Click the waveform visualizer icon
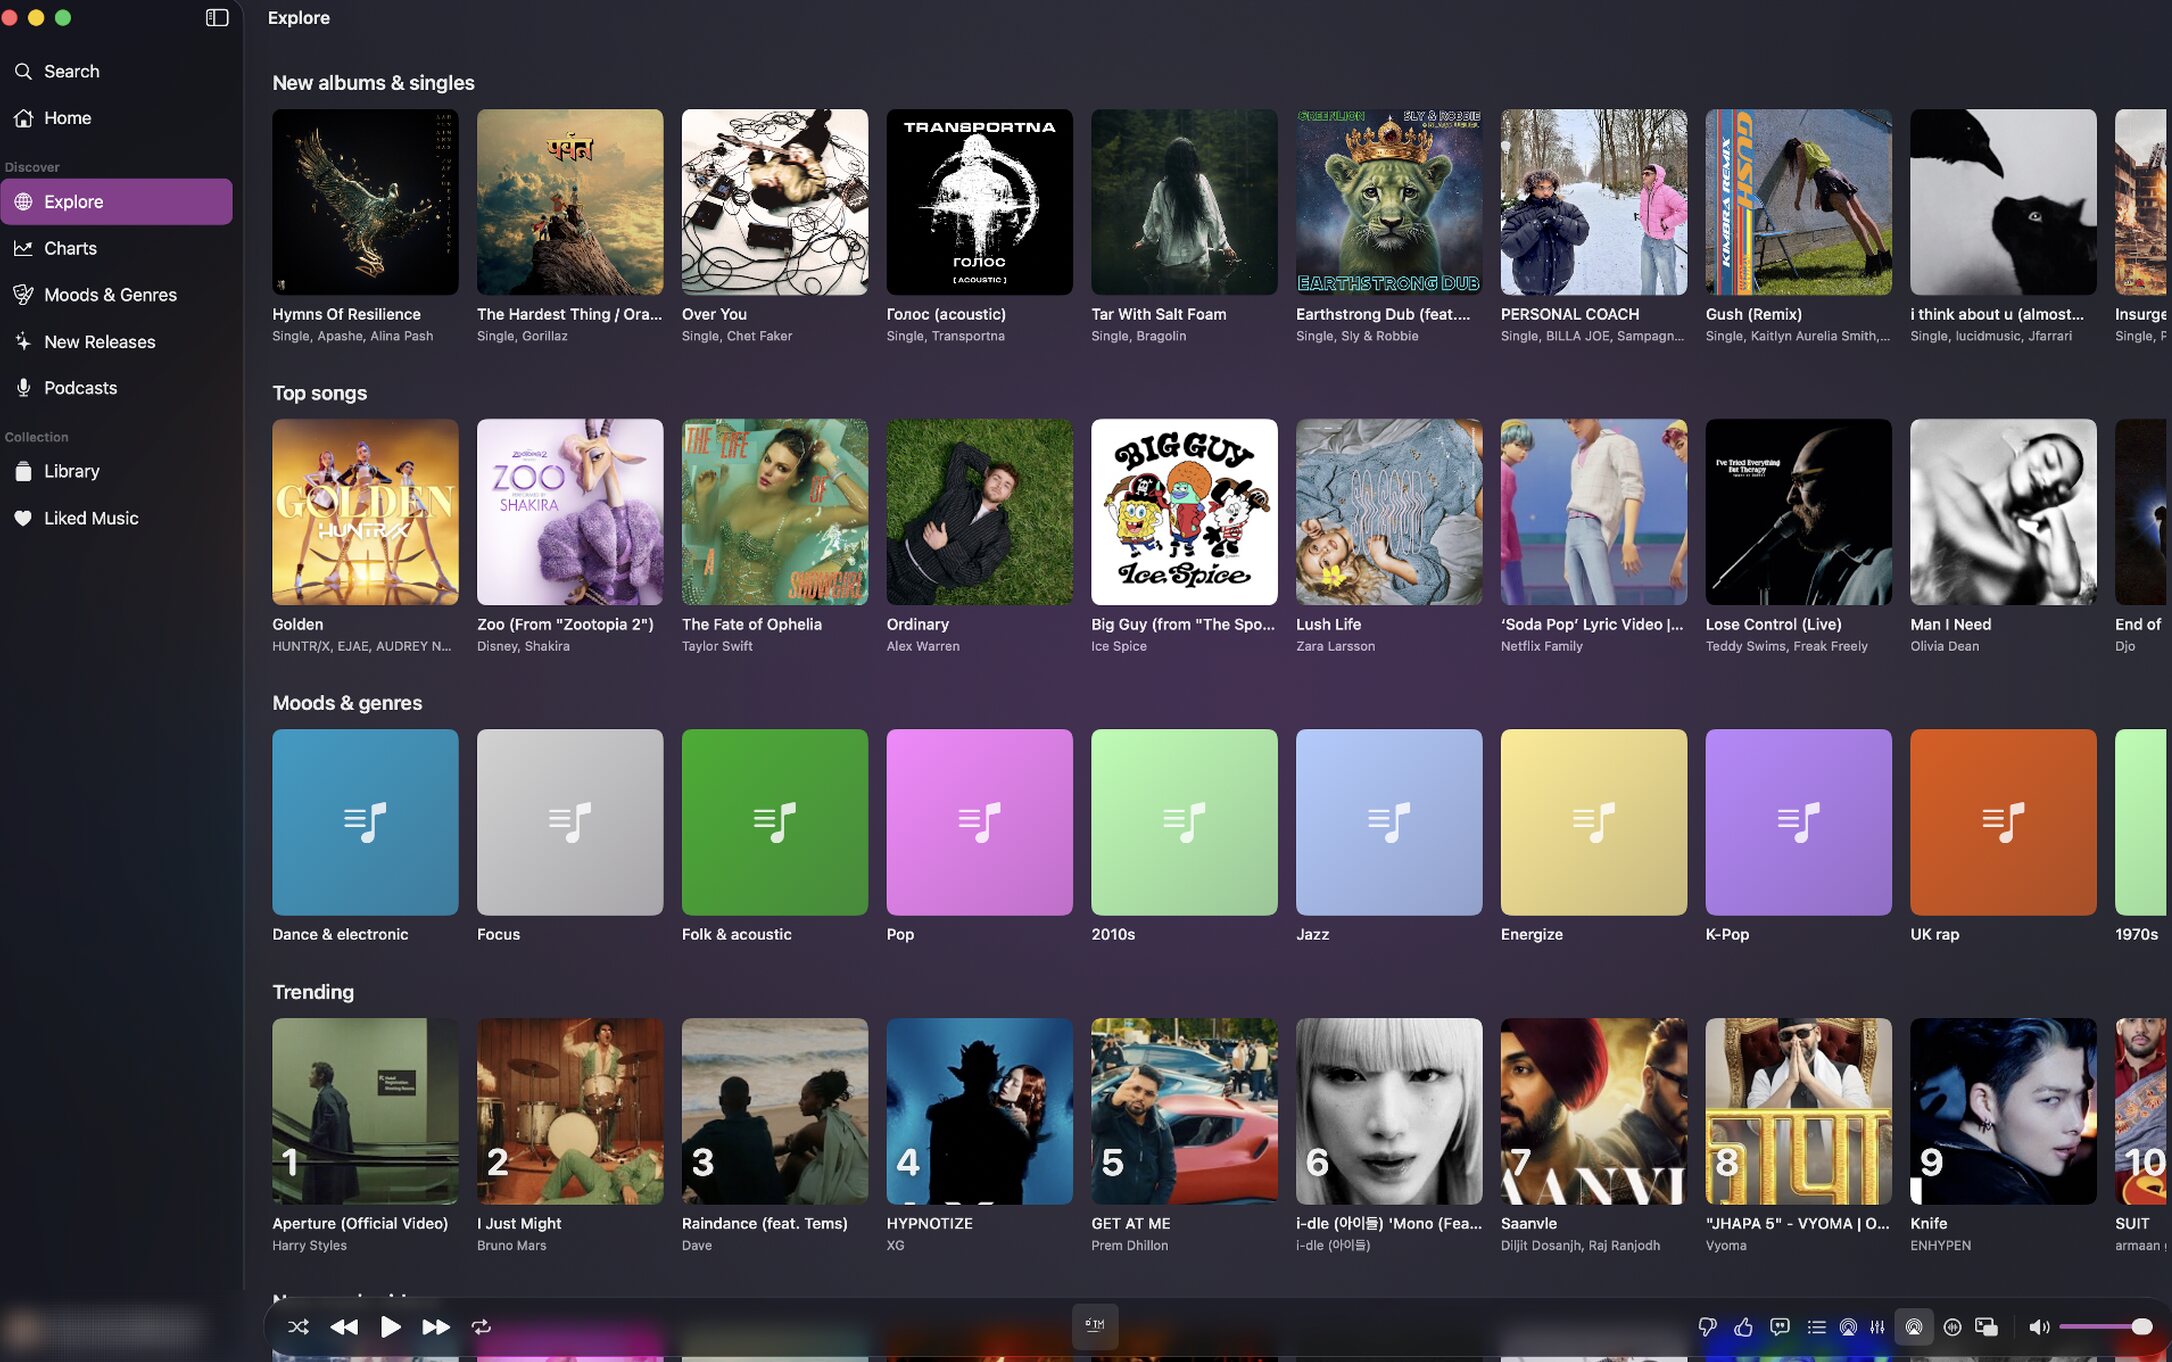The image size is (2172, 1362). pos(1952,1327)
